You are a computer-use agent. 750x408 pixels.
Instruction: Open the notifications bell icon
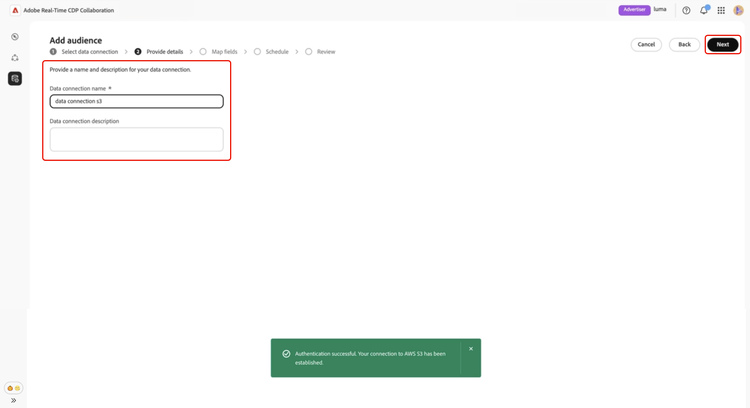coord(704,10)
